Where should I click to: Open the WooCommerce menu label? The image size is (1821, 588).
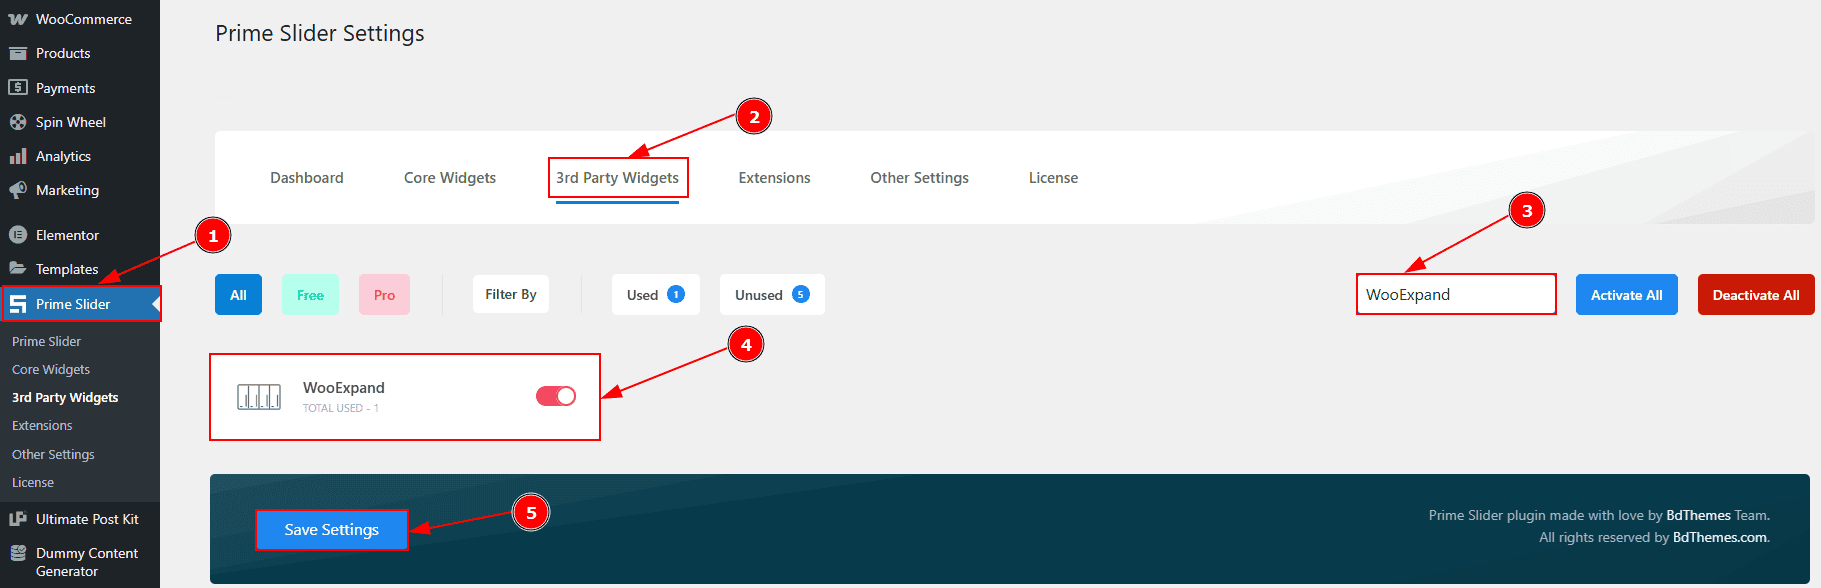(84, 19)
